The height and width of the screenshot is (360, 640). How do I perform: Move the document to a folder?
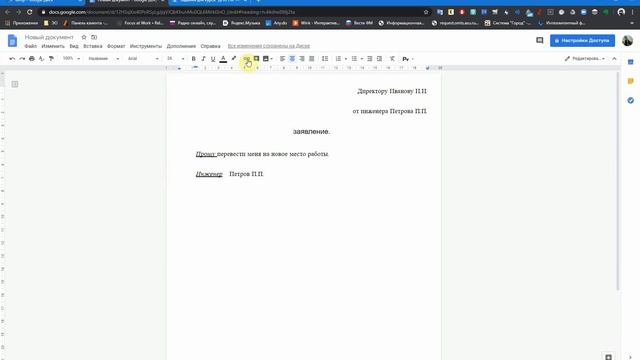pyautogui.click(x=94, y=37)
